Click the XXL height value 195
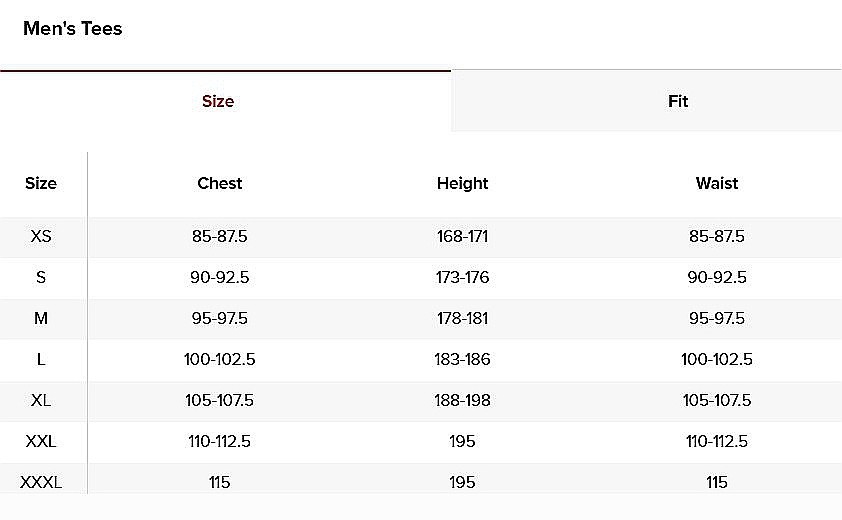The image size is (842, 520). coord(462,441)
